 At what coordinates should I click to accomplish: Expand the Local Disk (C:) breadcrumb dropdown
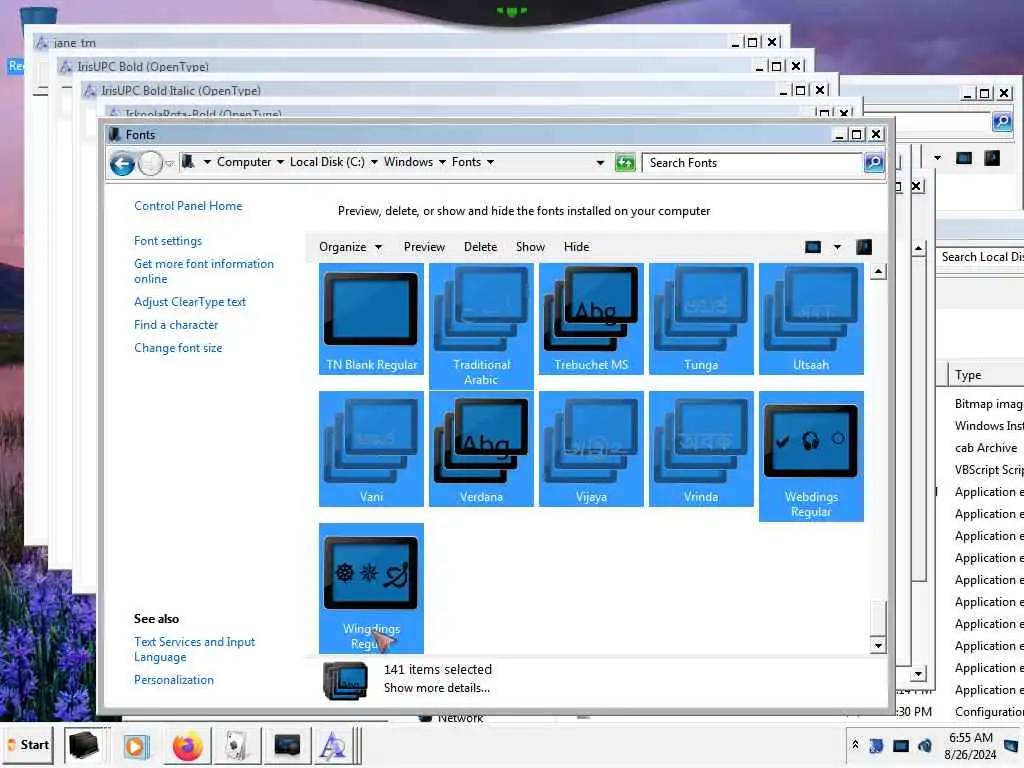pyautogui.click(x=374, y=162)
